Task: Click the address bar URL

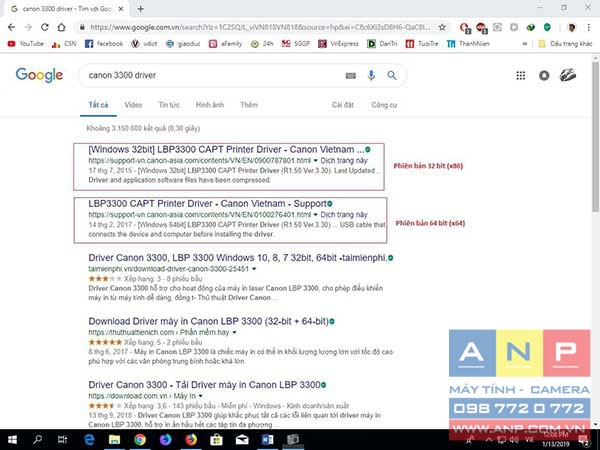Action: click(260, 27)
